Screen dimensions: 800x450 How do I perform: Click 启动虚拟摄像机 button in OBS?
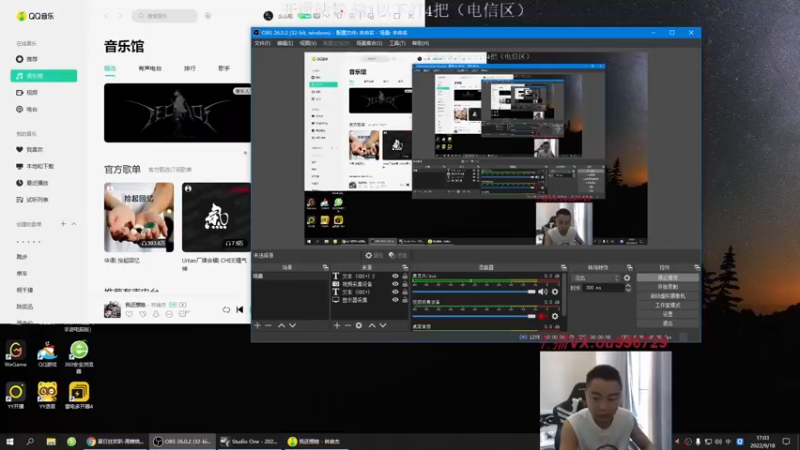(x=667, y=296)
